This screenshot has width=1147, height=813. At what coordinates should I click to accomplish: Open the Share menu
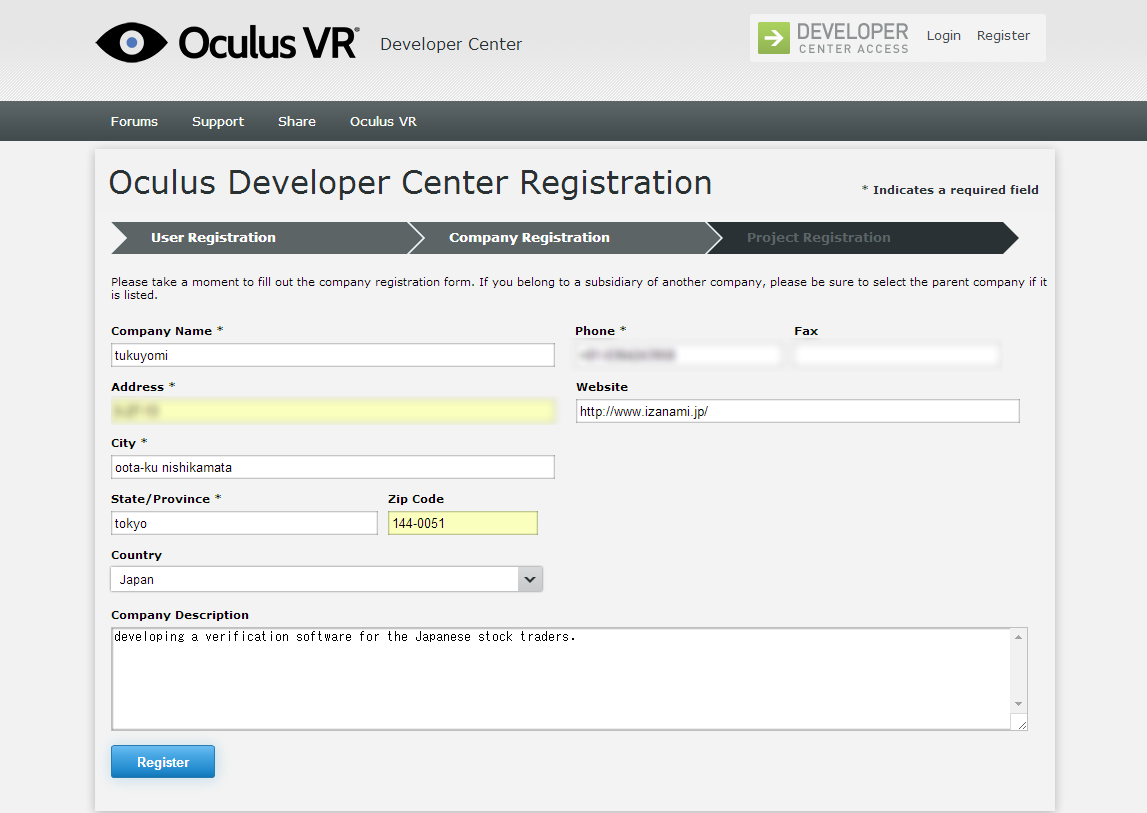pyautogui.click(x=296, y=121)
